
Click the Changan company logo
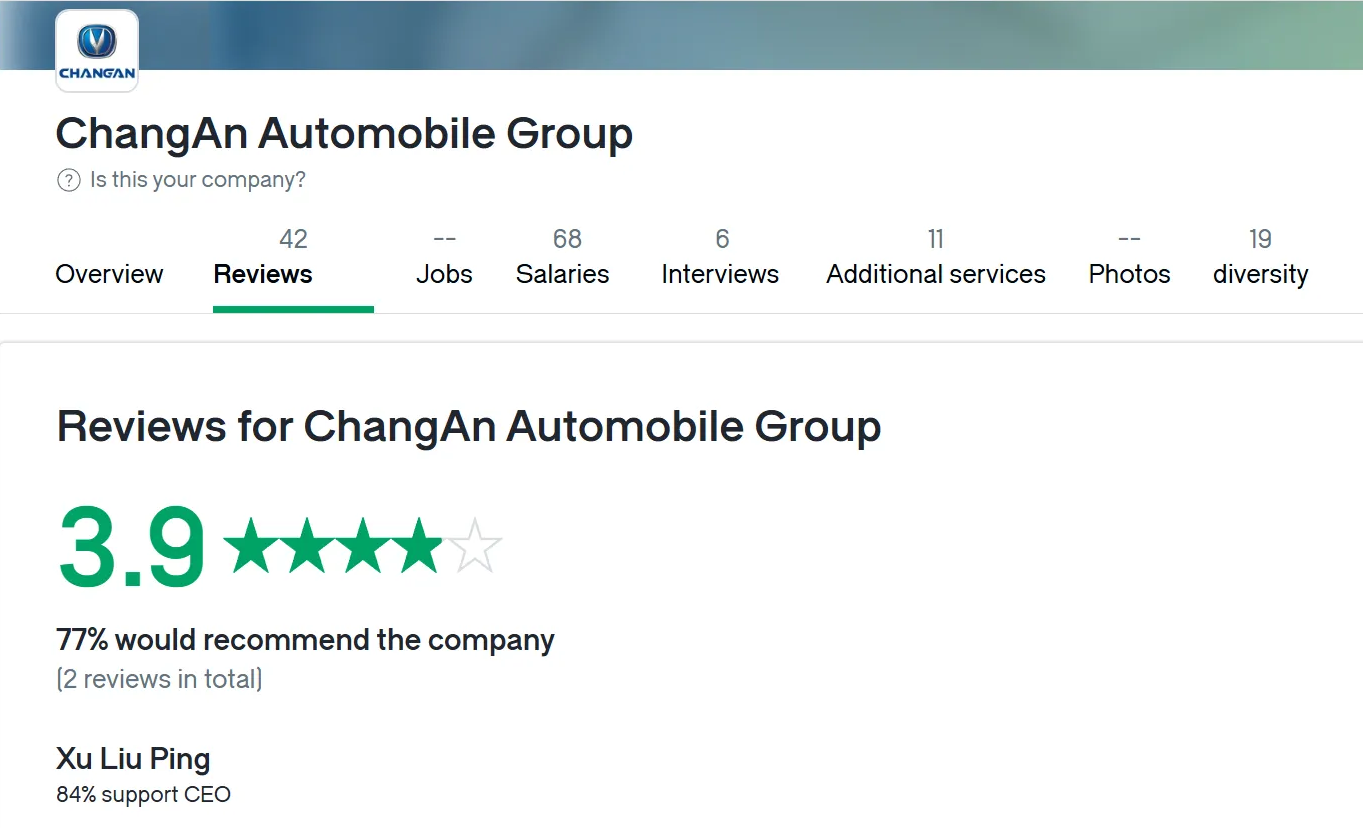tap(97, 51)
